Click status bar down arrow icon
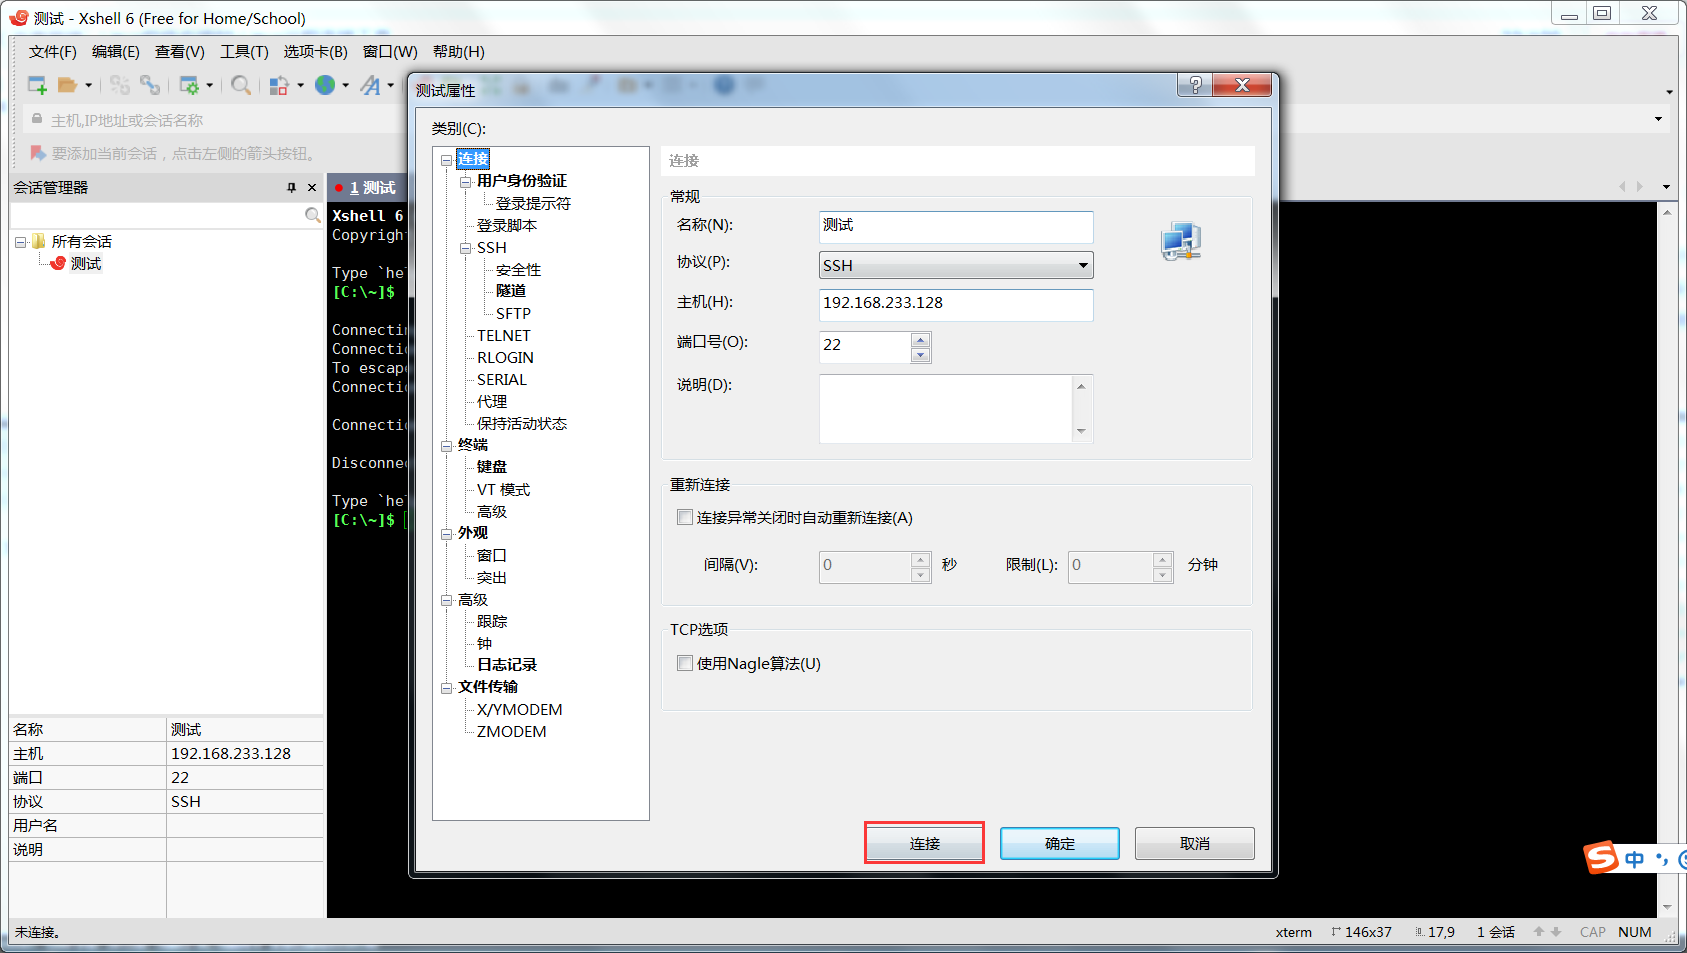1687x953 pixels. pos(1556,931)
